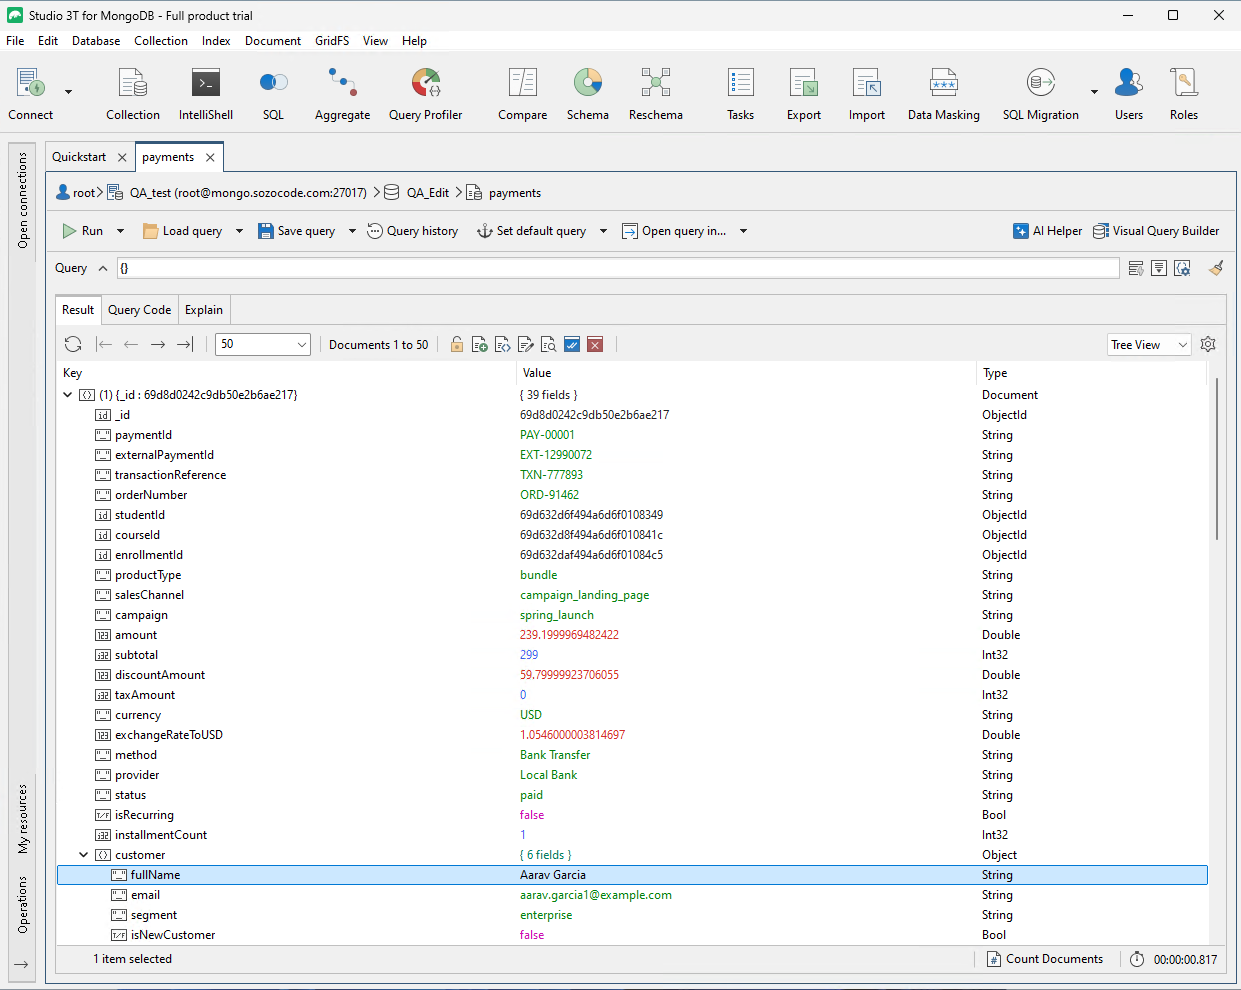Open the Users manager

(1129, 94)
